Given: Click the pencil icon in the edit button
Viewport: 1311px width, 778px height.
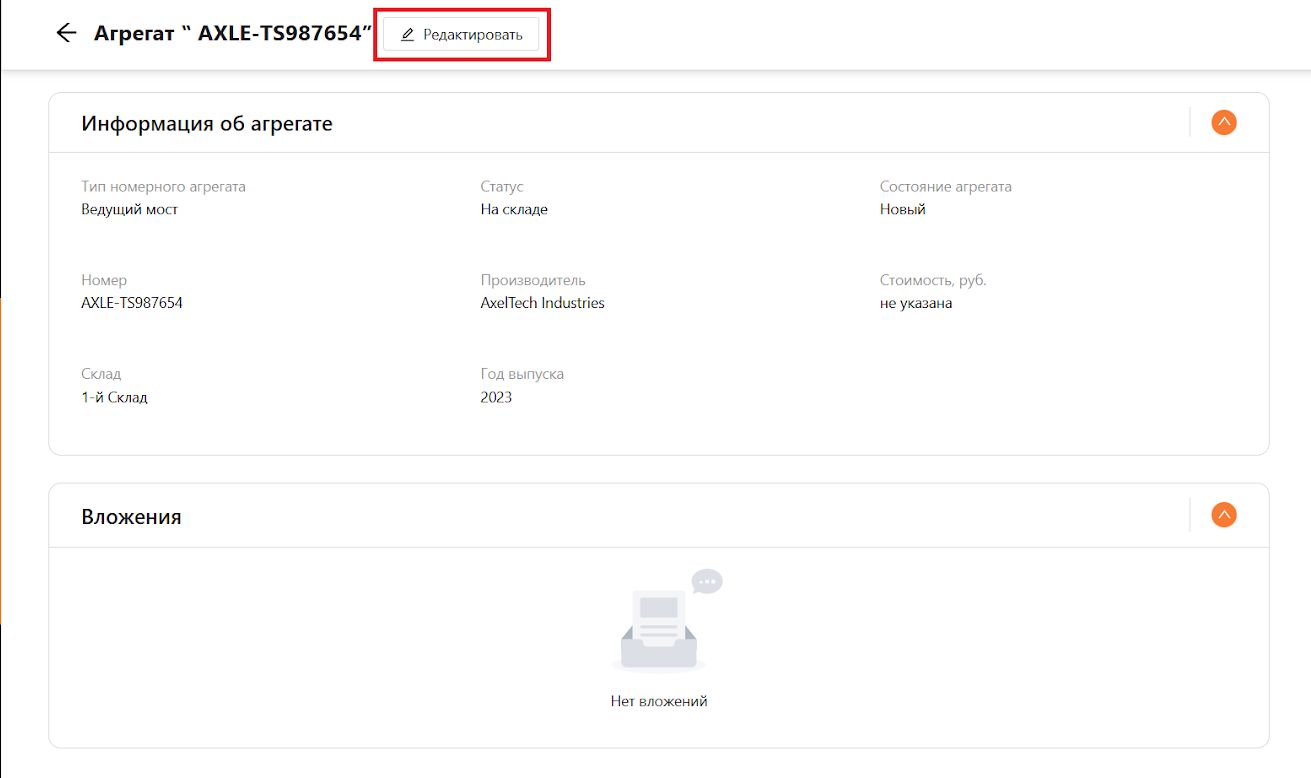Looking at the screenshot, I should pos(407,35).
